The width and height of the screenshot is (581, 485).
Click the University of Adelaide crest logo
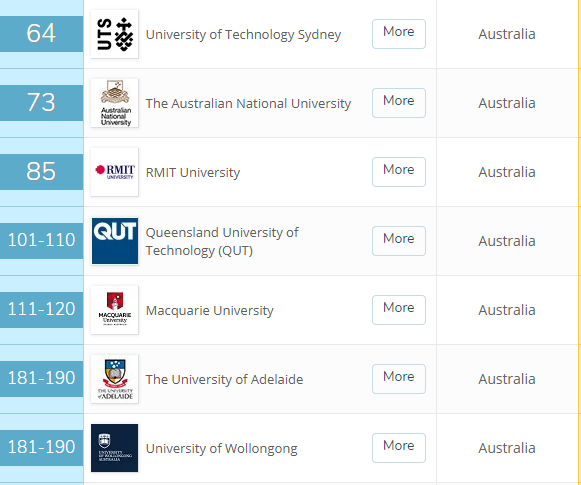pos(114,379)
